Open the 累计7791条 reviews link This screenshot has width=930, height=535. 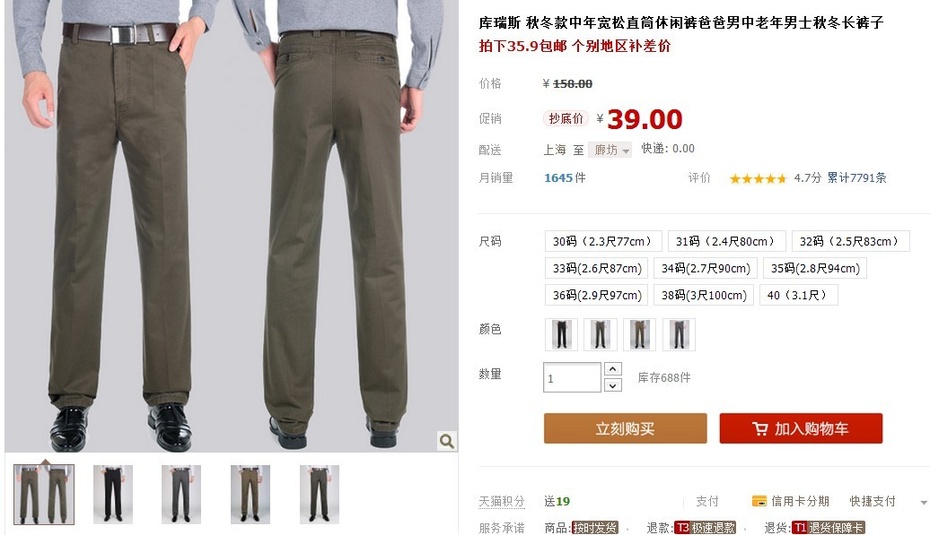click(x=856, y=177)
